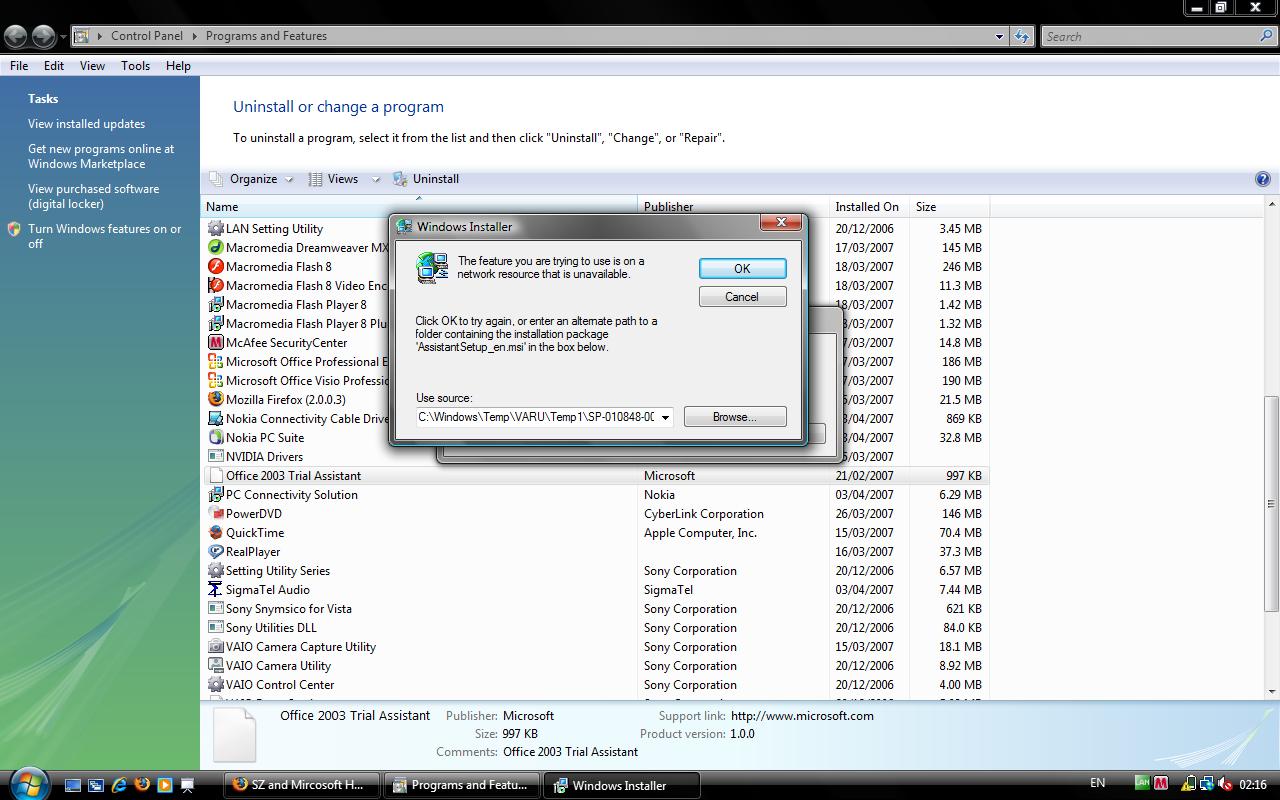This screenshot has width=1280, height=800.
Task: Click the Uninstall toolbar button
Action: coord(426,179)
